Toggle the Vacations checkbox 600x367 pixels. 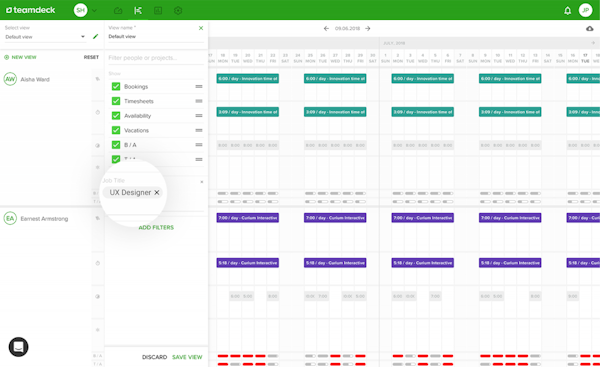click(x=116, y=130)
